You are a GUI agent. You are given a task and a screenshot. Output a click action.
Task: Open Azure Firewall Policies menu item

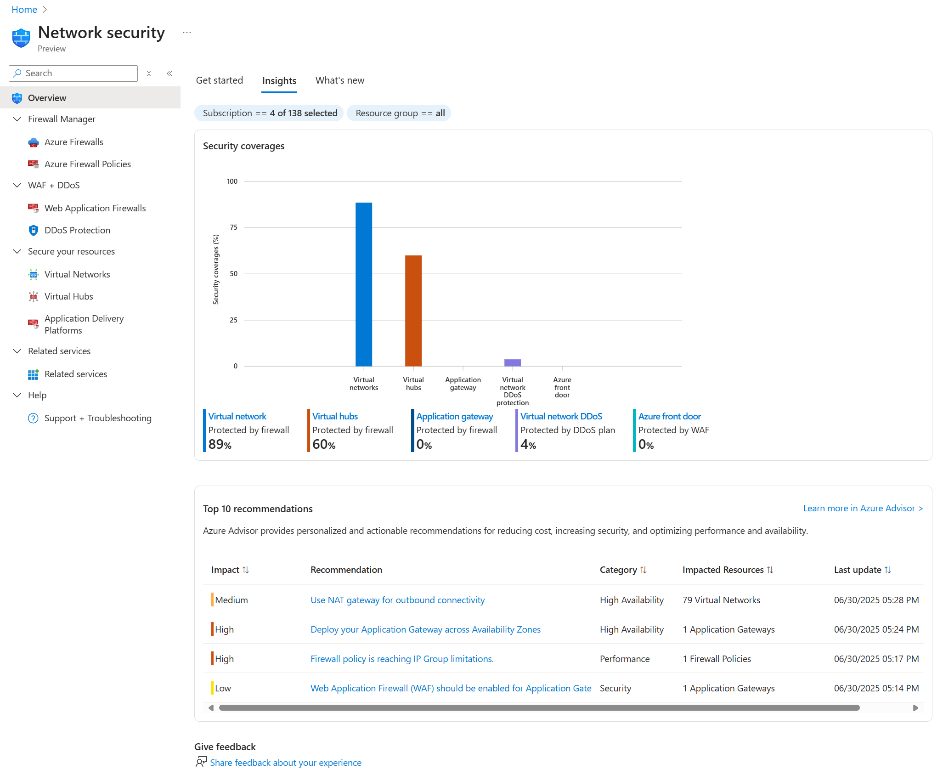90,164
